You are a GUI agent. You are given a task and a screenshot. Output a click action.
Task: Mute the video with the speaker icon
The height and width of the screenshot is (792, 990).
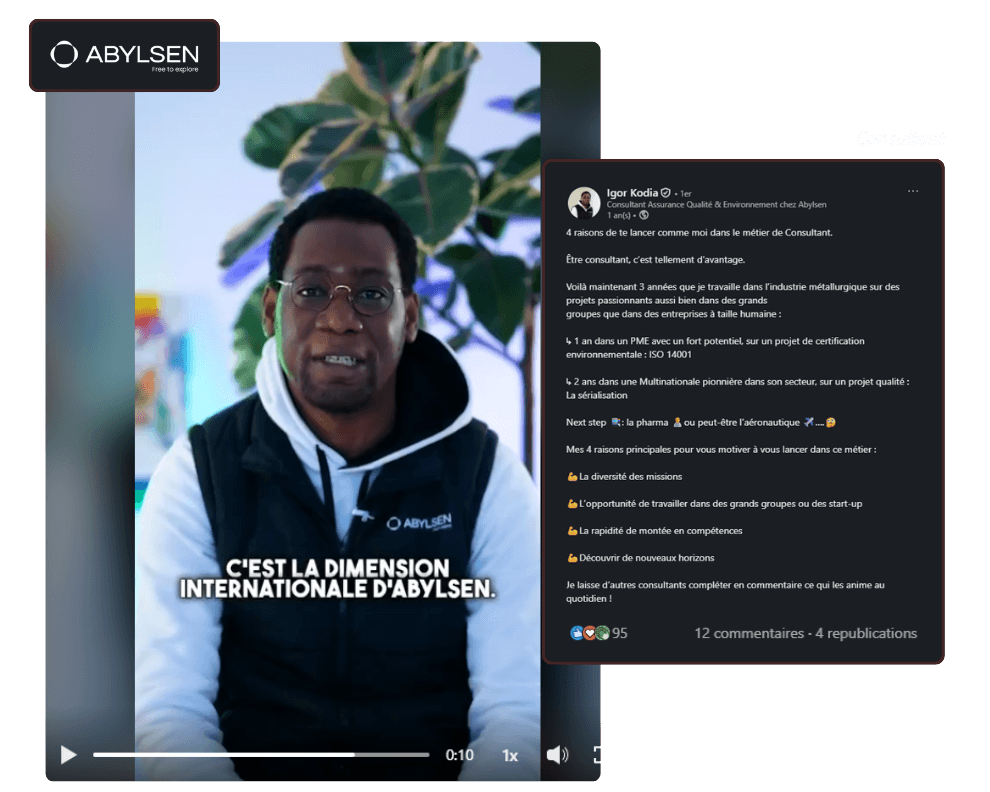click(x=557, y=755)
